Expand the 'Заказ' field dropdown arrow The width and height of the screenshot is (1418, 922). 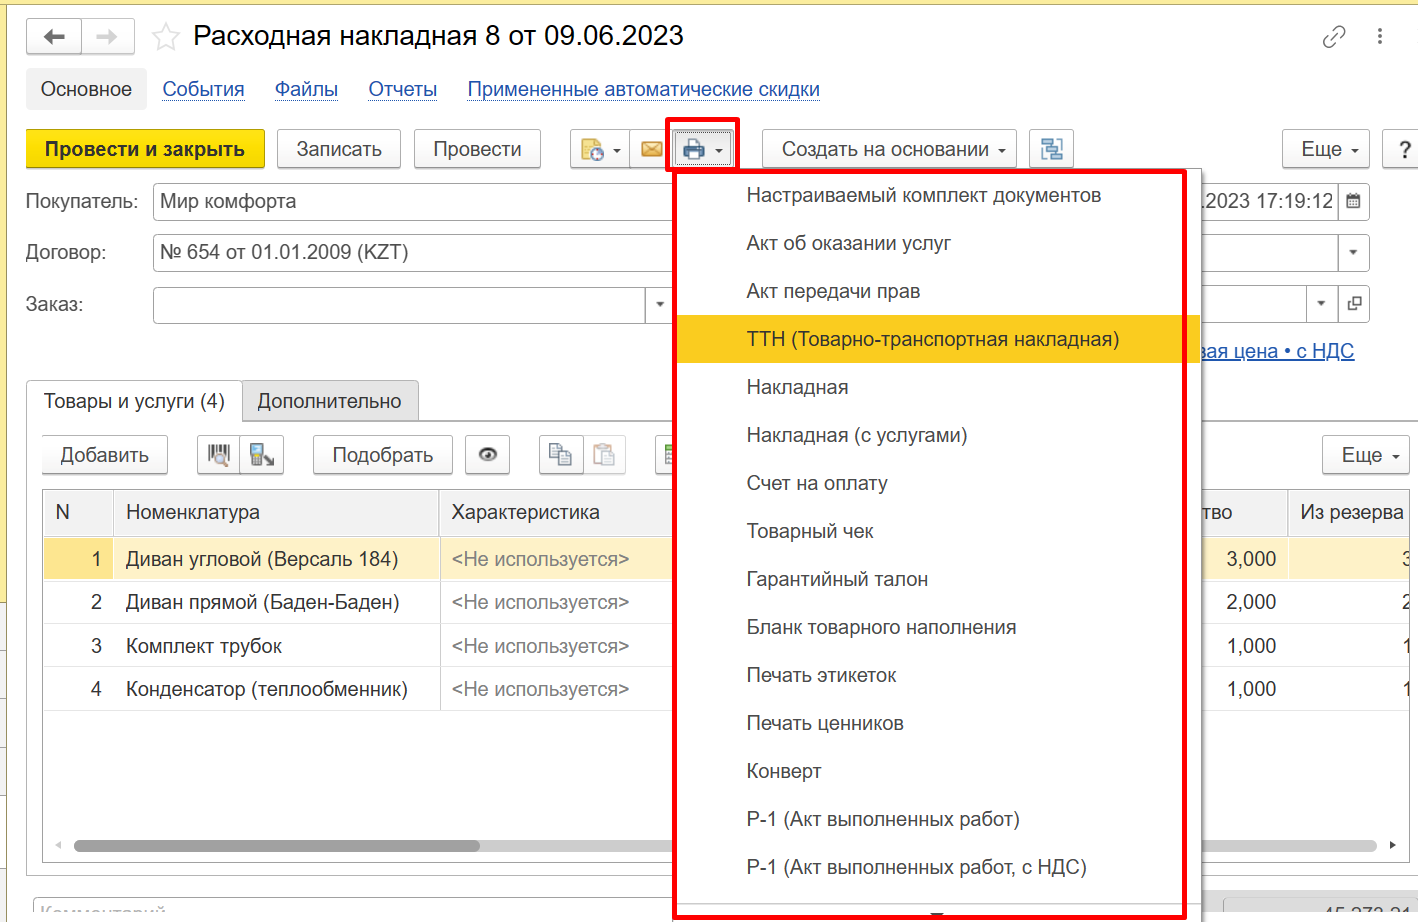click(x=659, y=304)
